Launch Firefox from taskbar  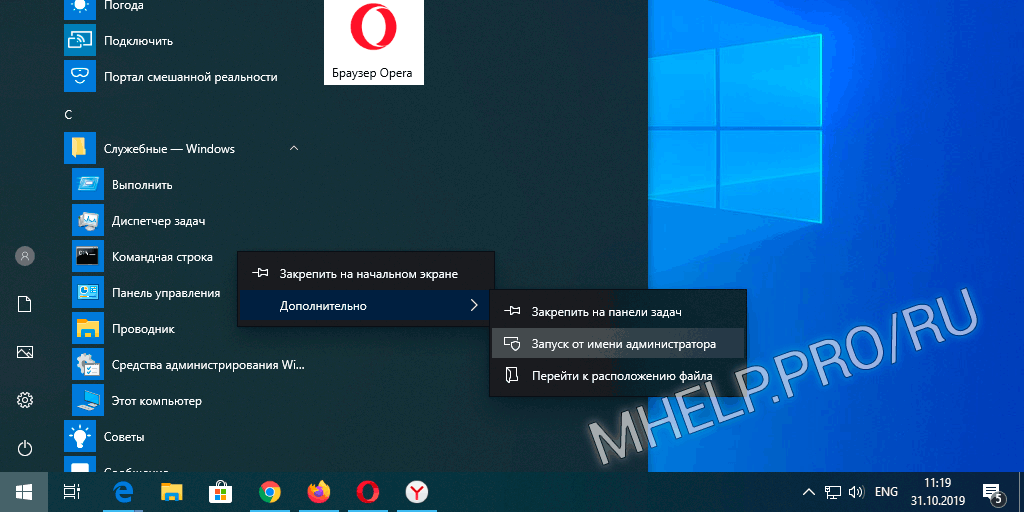pyautogui.click(x=319, y=492)
